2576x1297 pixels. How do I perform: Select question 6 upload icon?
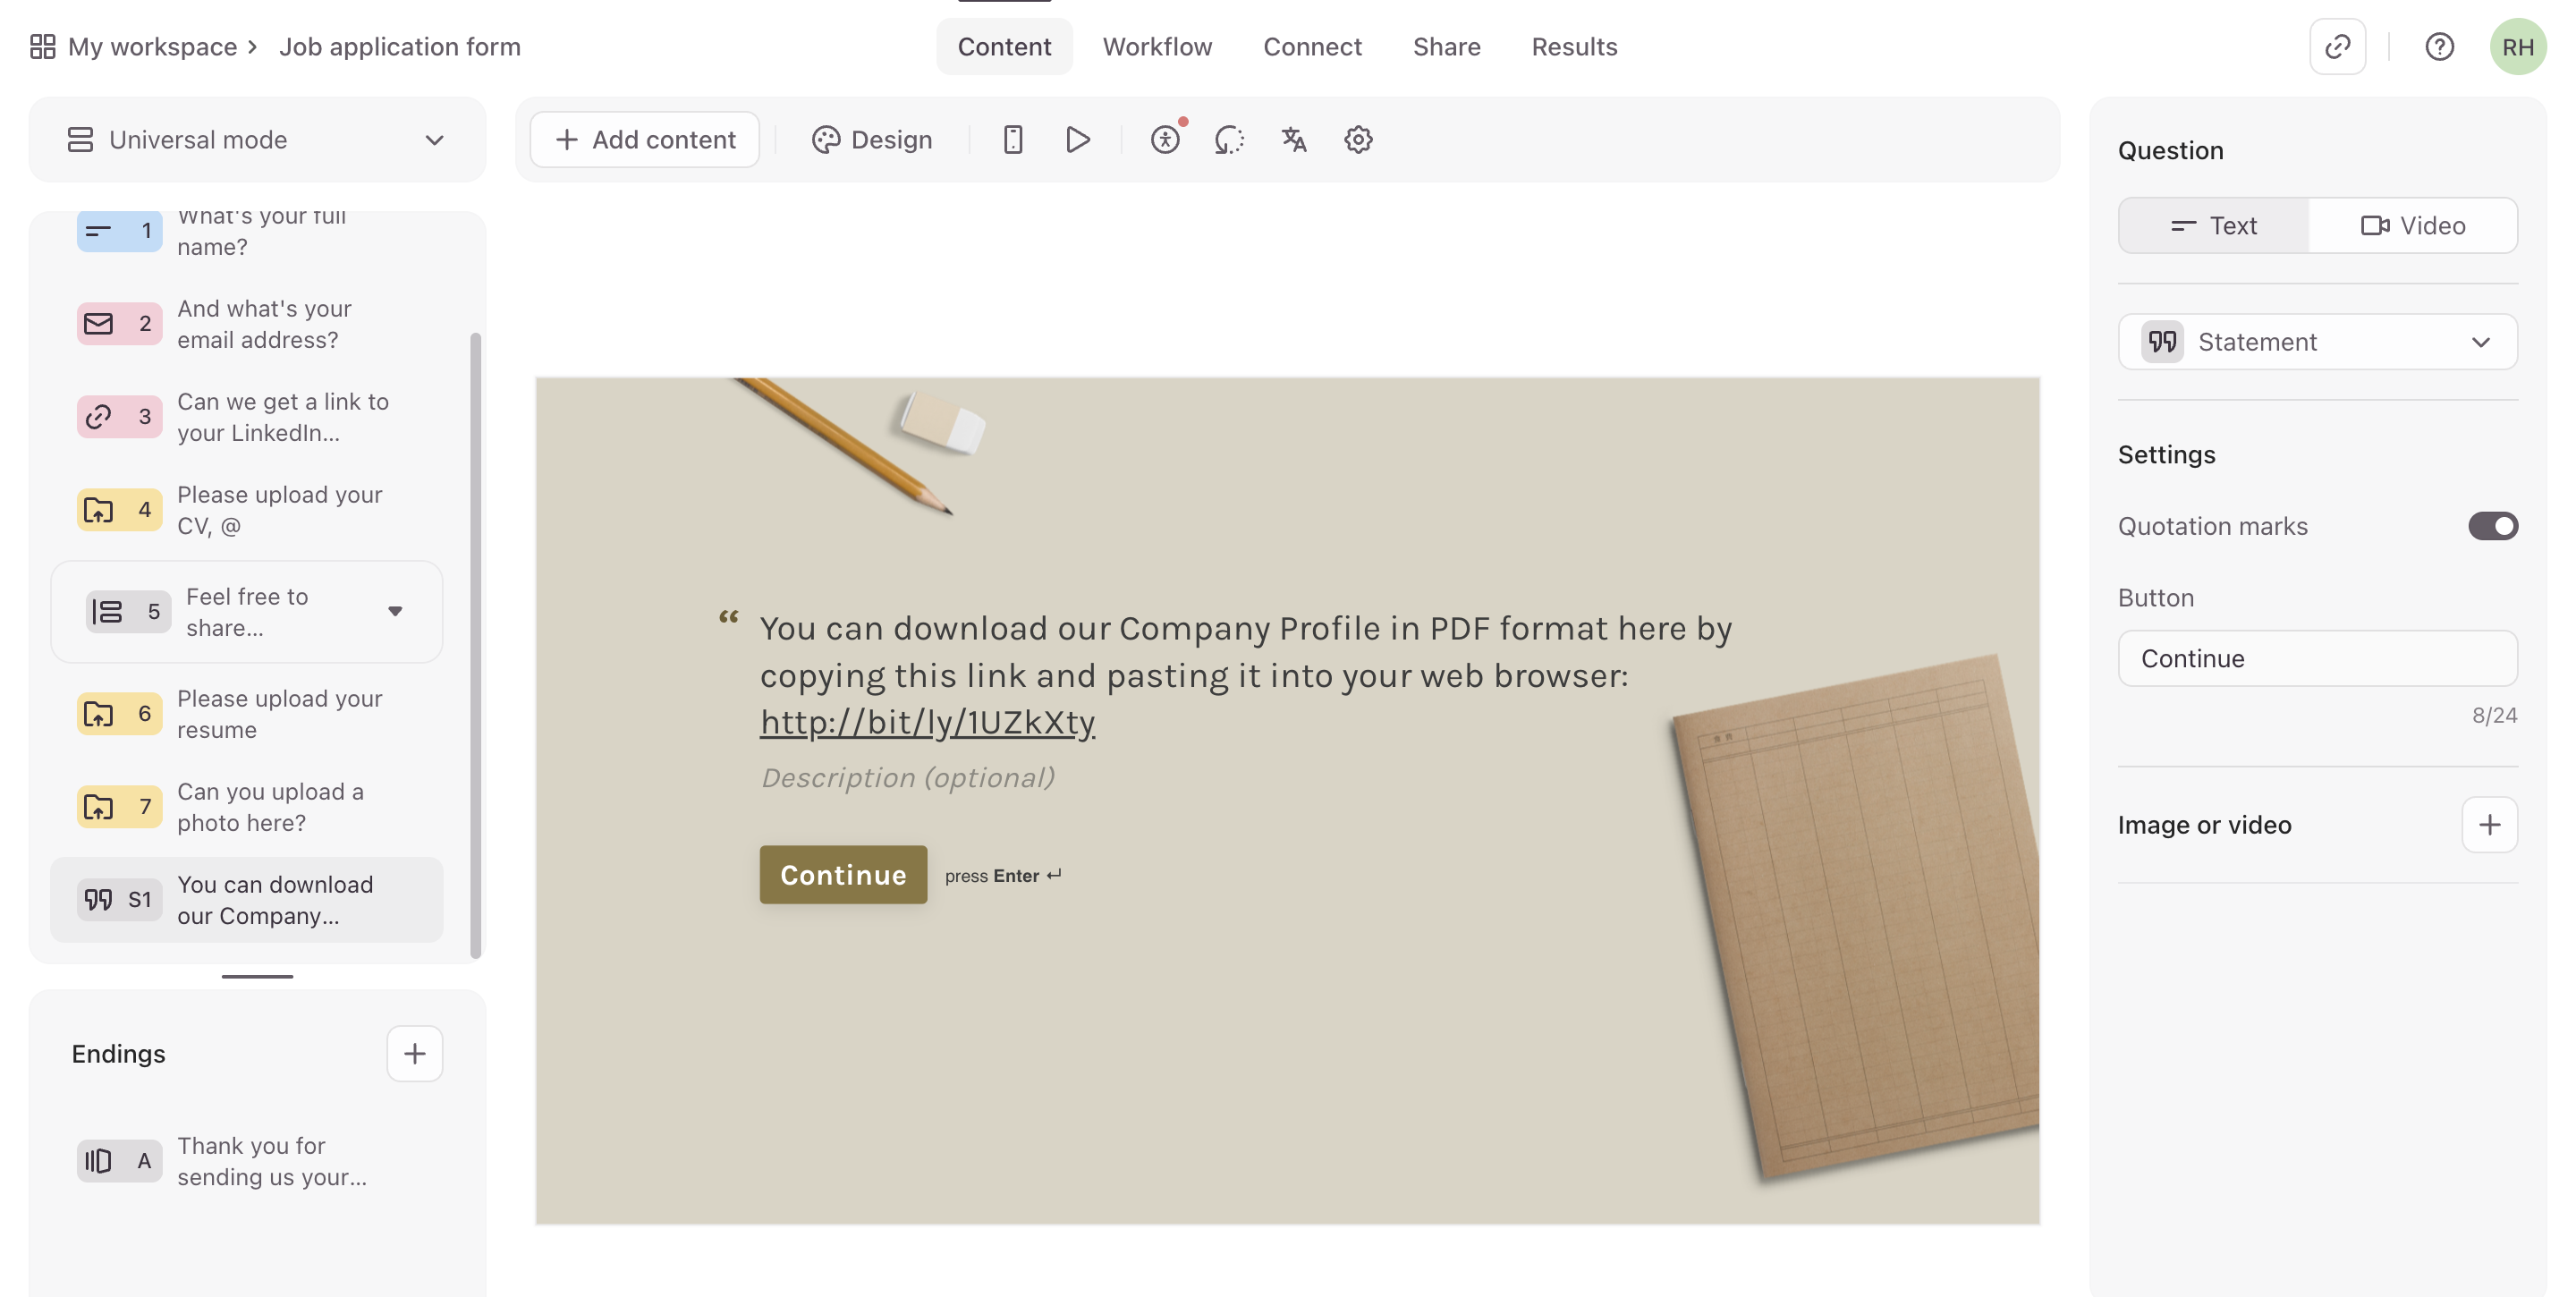[x=119, y=714]
